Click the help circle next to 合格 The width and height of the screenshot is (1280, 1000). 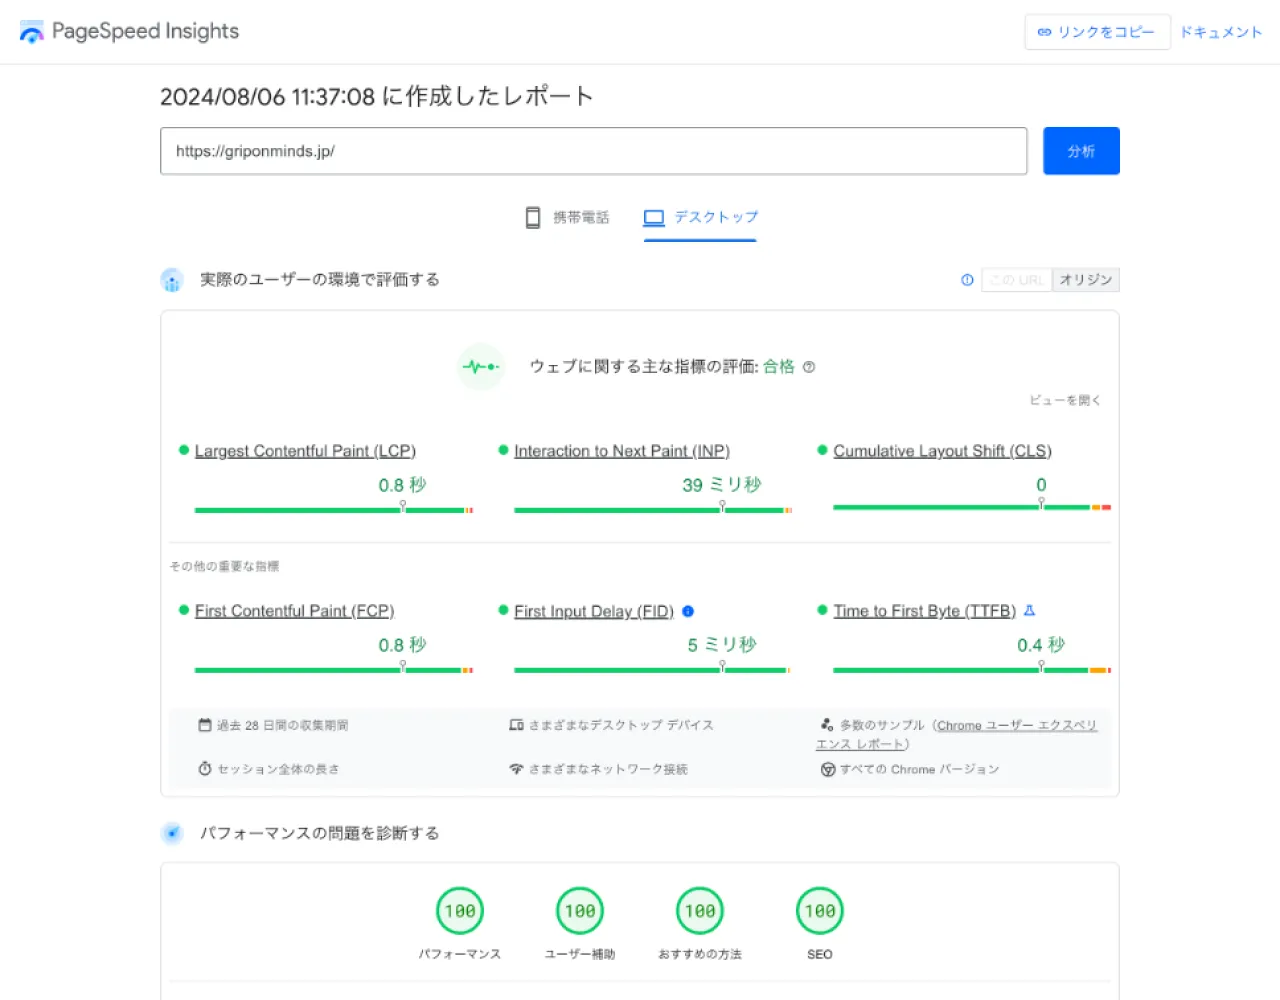click(808, 366)
